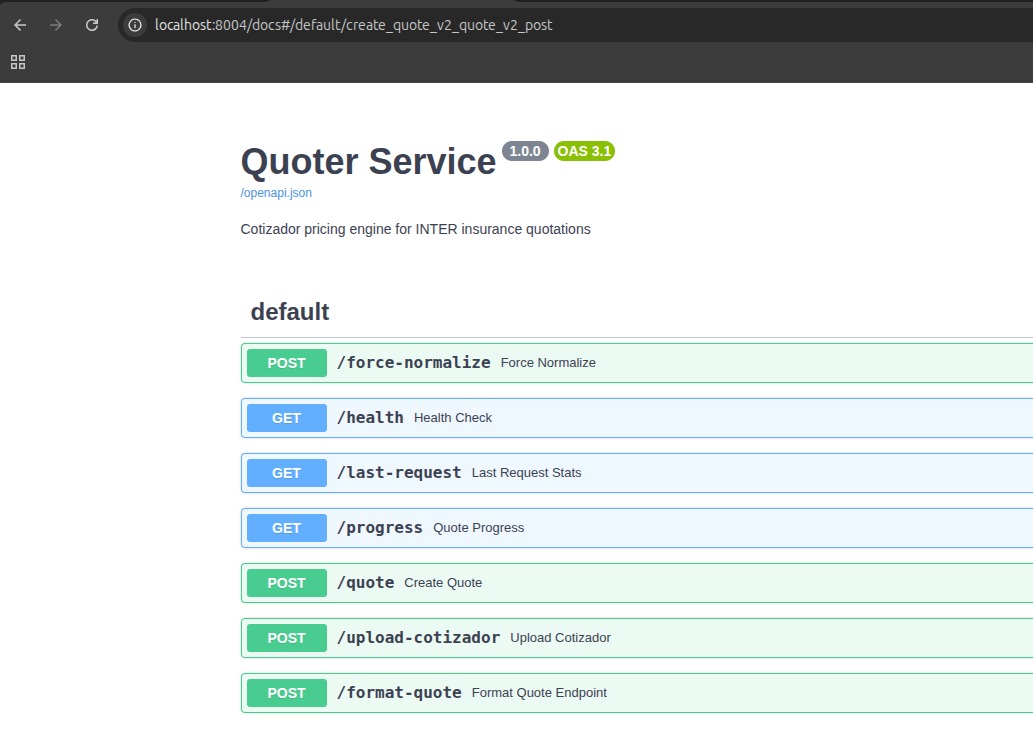This screenshot has height=733, width=1033.
Task: Click the Format Quote Endpoint summary text
Action: pos(539,693)
